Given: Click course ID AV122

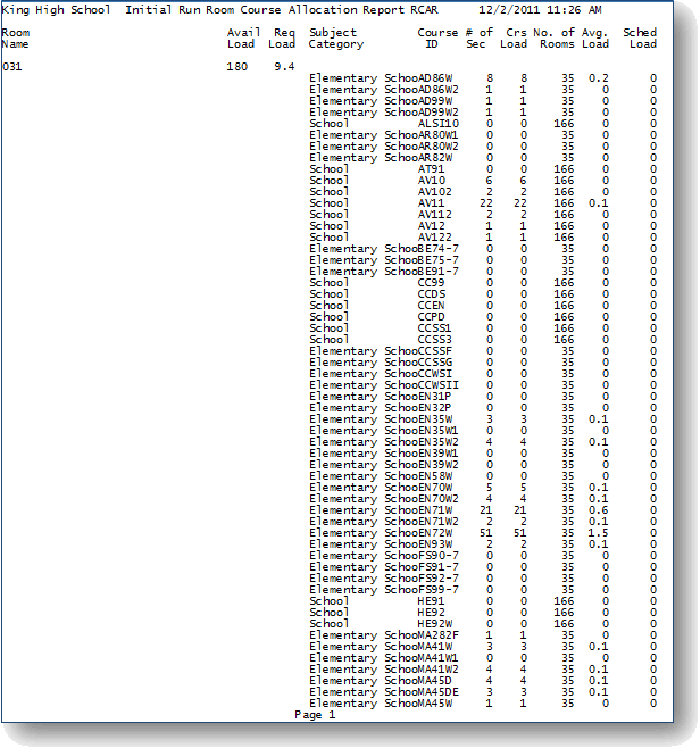Looking at the screenshot, I should click(x=435, y=238).
